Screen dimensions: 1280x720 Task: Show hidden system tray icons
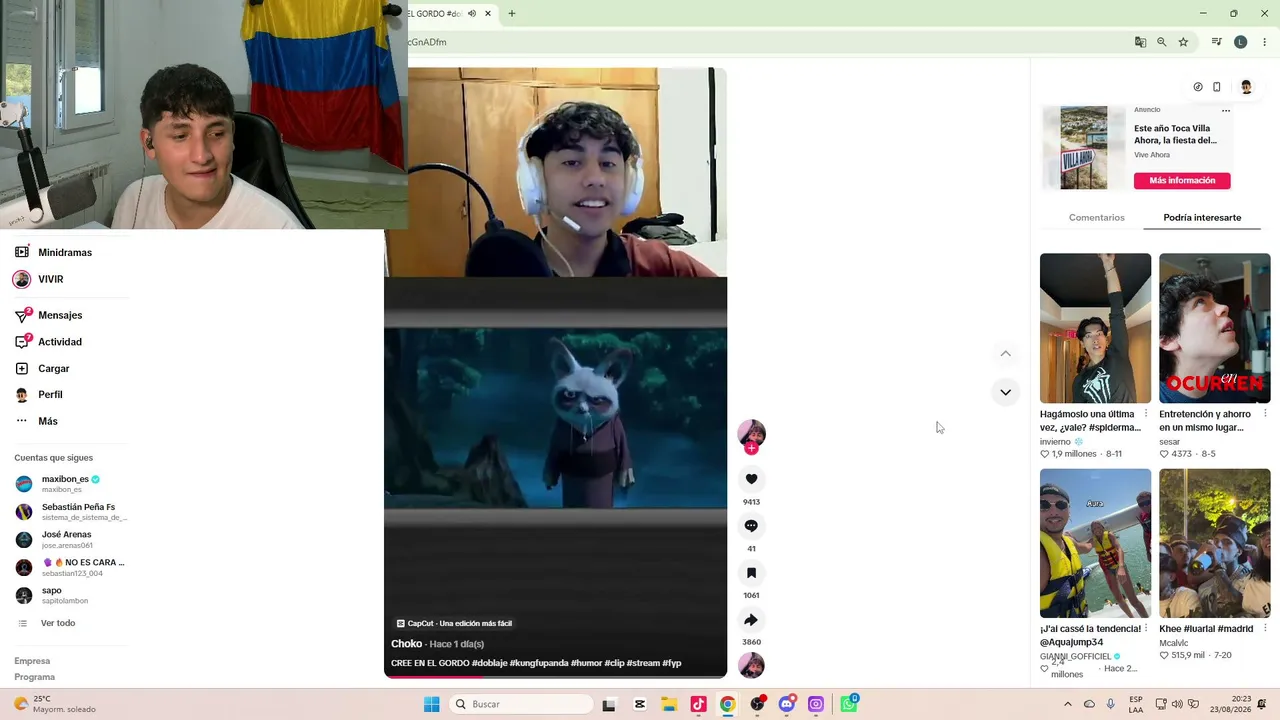point(1068,704)
